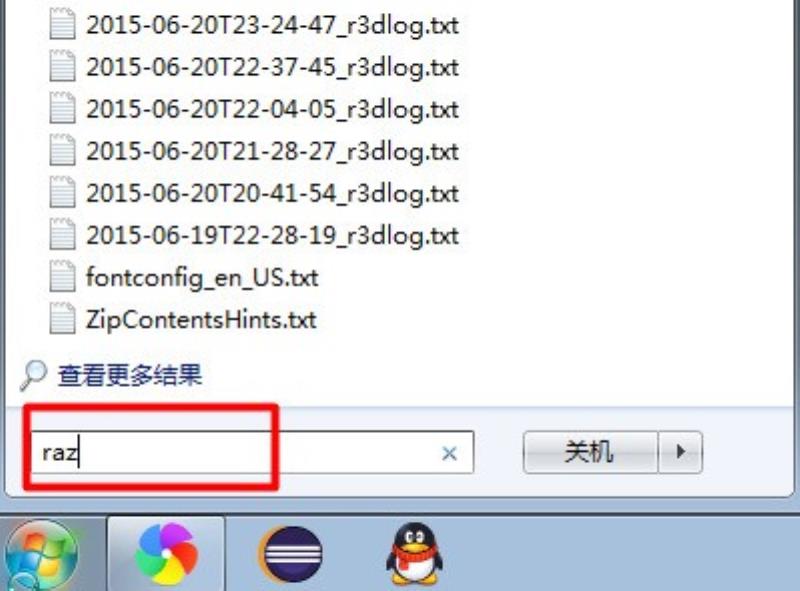Open the 查看更多结果 link
Viewport: 800px width, 591px height.
coord(130,375)
